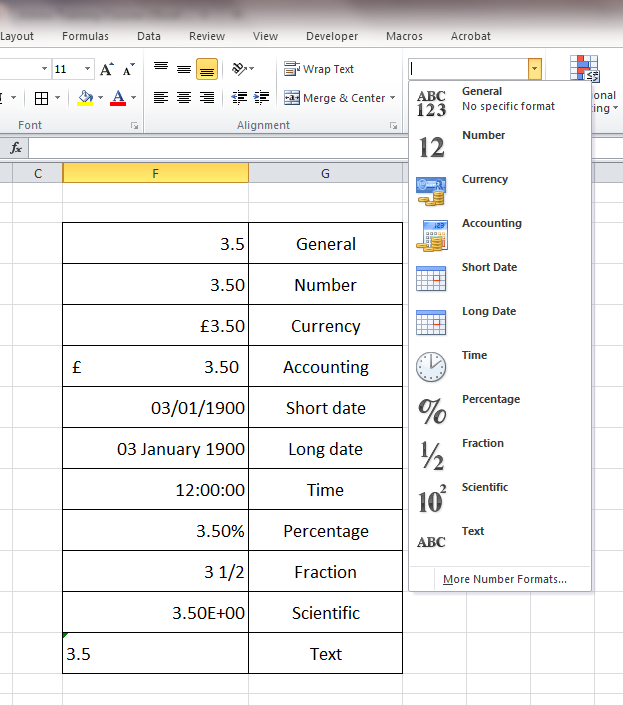Choose the Text ABC format icon
The height and width of the screenshot is (705, 623).
[x=431, y=542]
